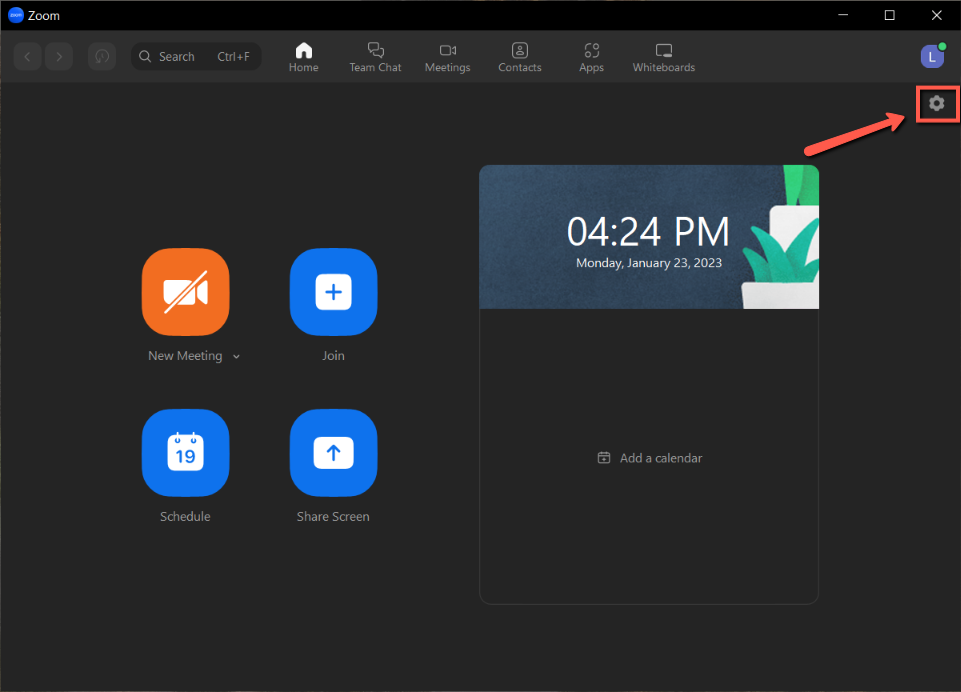Open the profile avatar menu

point(932,57)
